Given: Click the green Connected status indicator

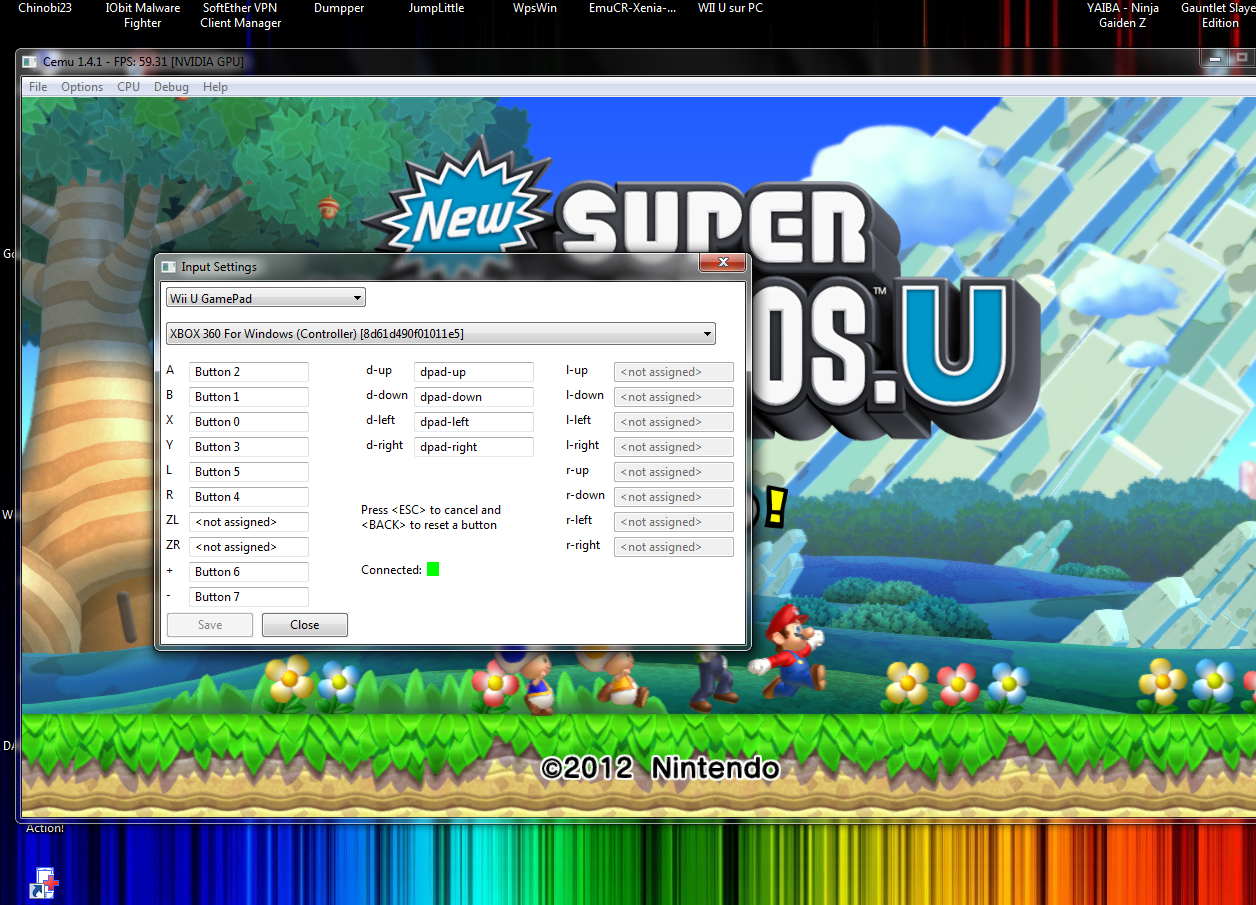Looking at the screenshot, I should coord(433,570).
